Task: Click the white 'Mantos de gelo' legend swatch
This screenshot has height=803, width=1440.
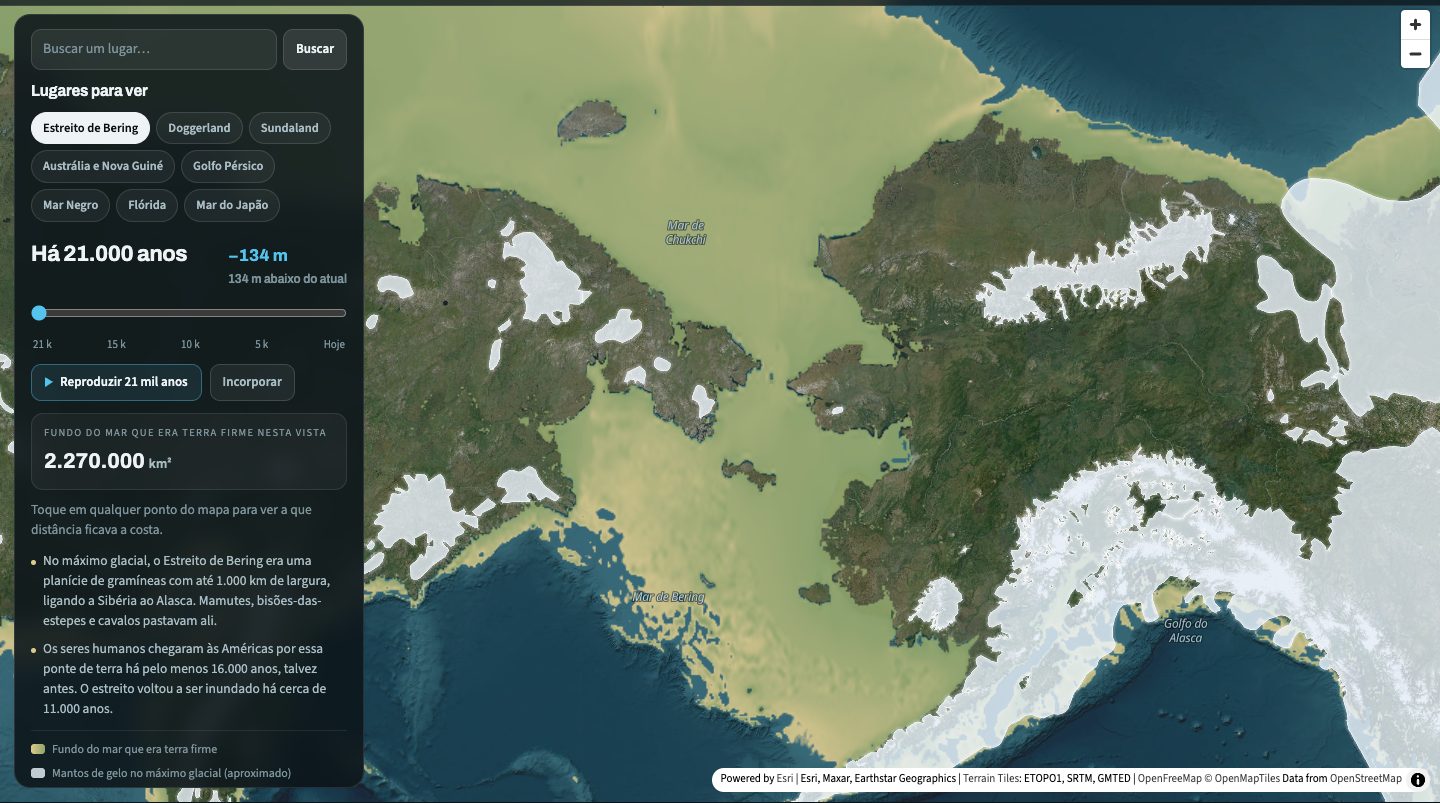Action: (x=38, y=773)
